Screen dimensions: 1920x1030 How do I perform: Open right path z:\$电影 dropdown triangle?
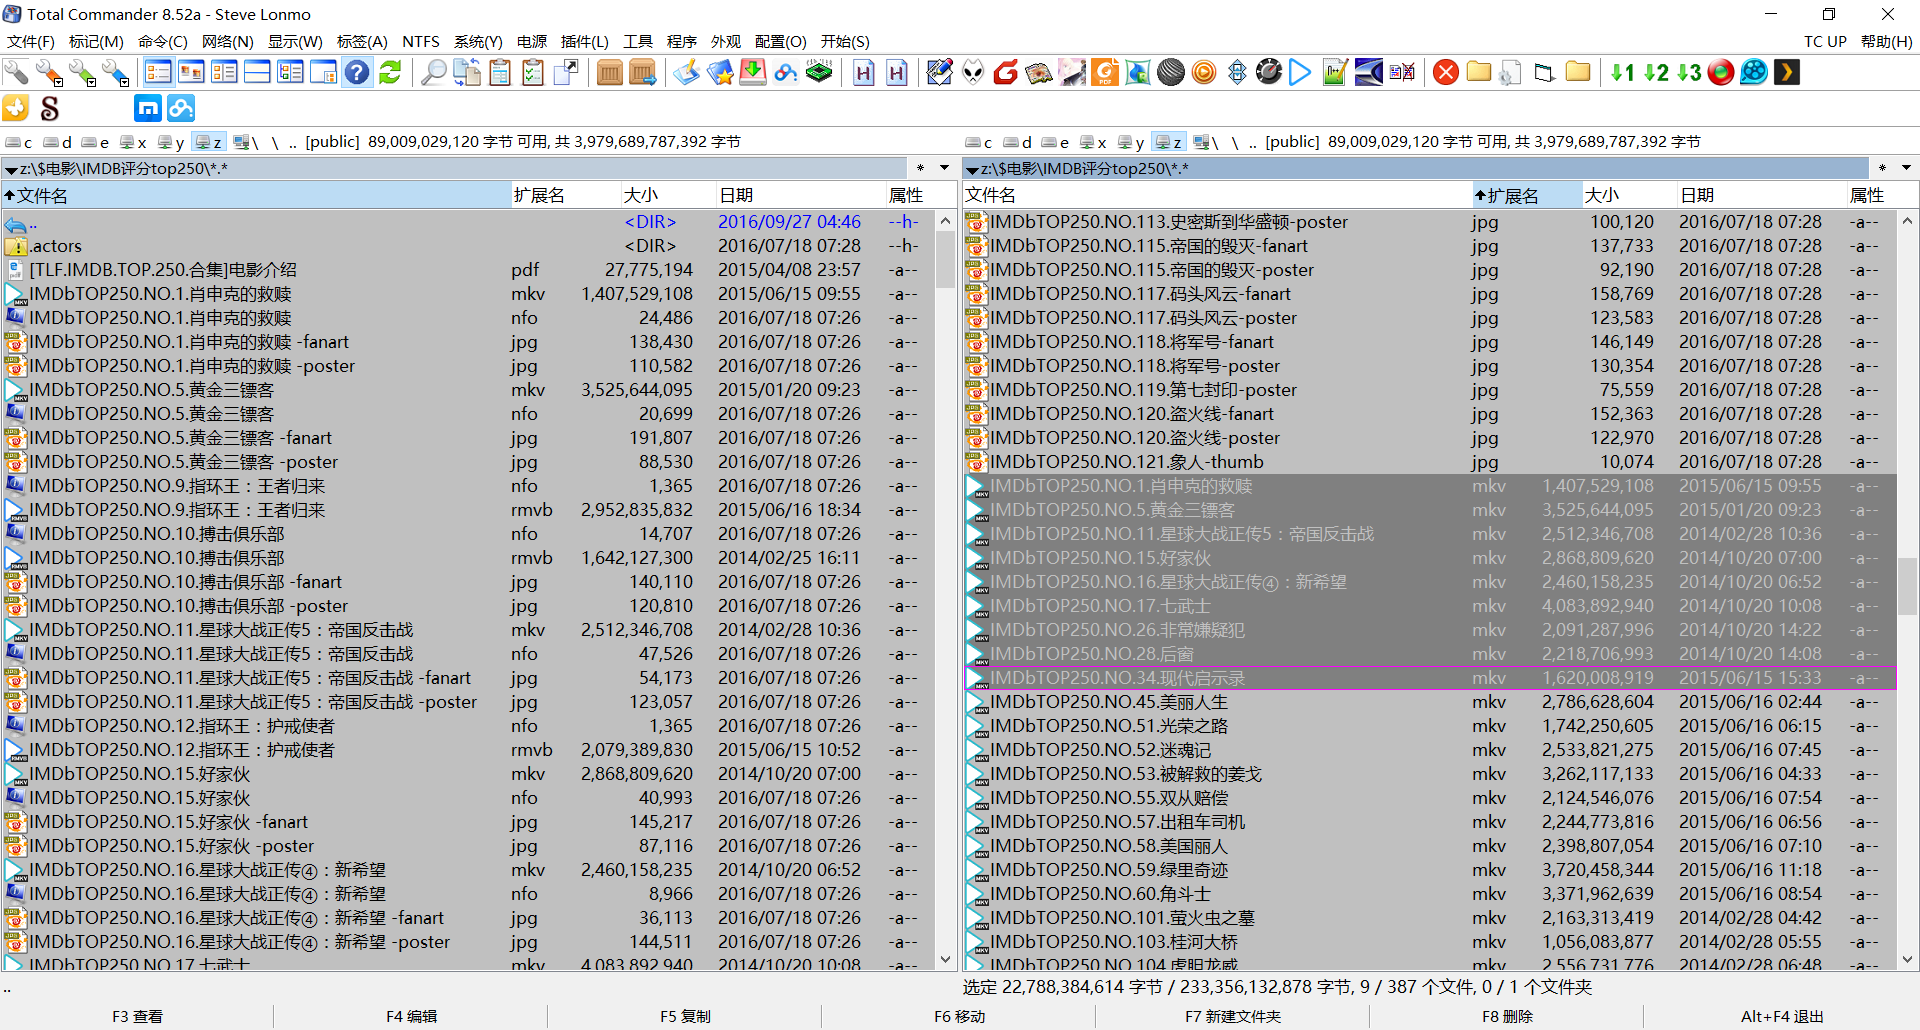pos(972,170)
